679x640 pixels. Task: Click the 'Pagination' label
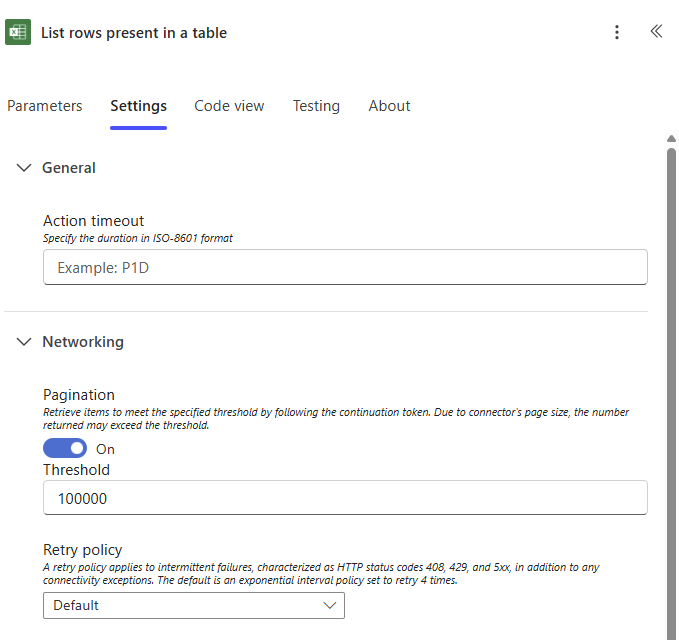(x=79, y=394)
